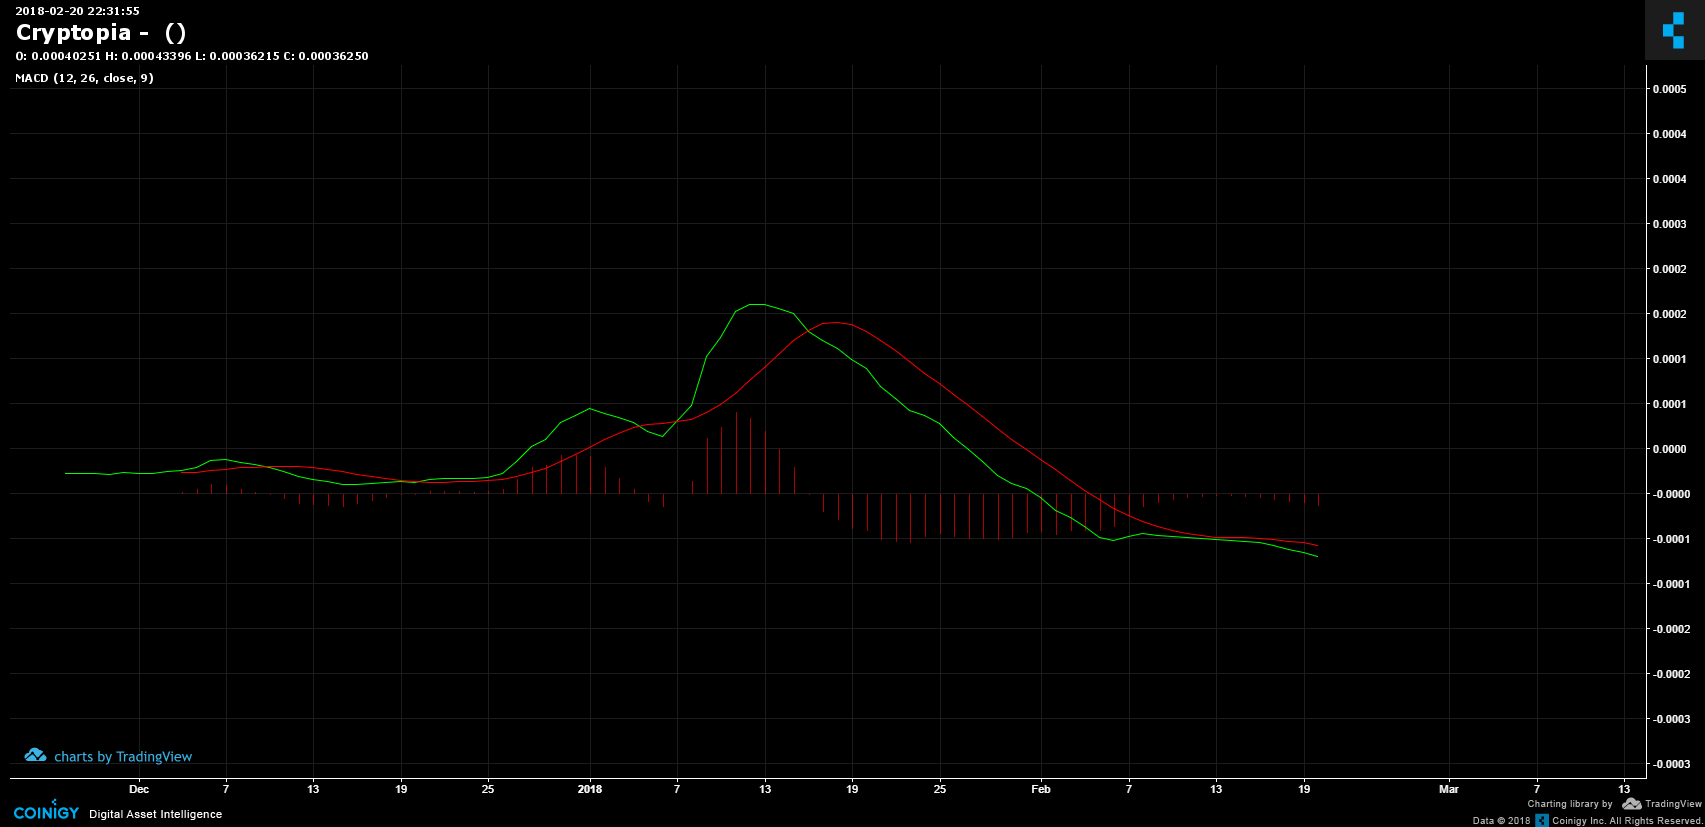
Task: Click the red signal line peak near Jan 18
Action: coord(834,322)
